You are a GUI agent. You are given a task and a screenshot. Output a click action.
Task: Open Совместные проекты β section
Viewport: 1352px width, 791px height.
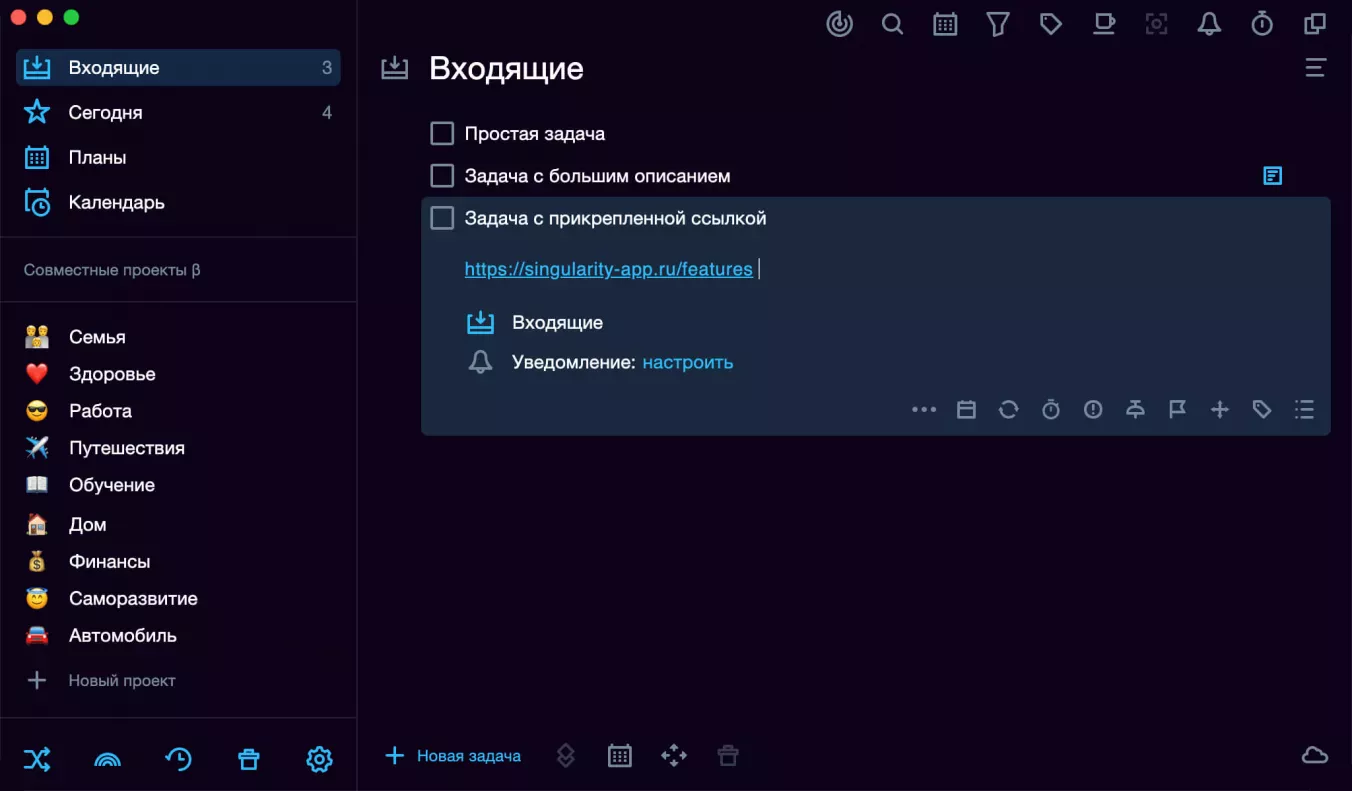click(x=112, y=270)
